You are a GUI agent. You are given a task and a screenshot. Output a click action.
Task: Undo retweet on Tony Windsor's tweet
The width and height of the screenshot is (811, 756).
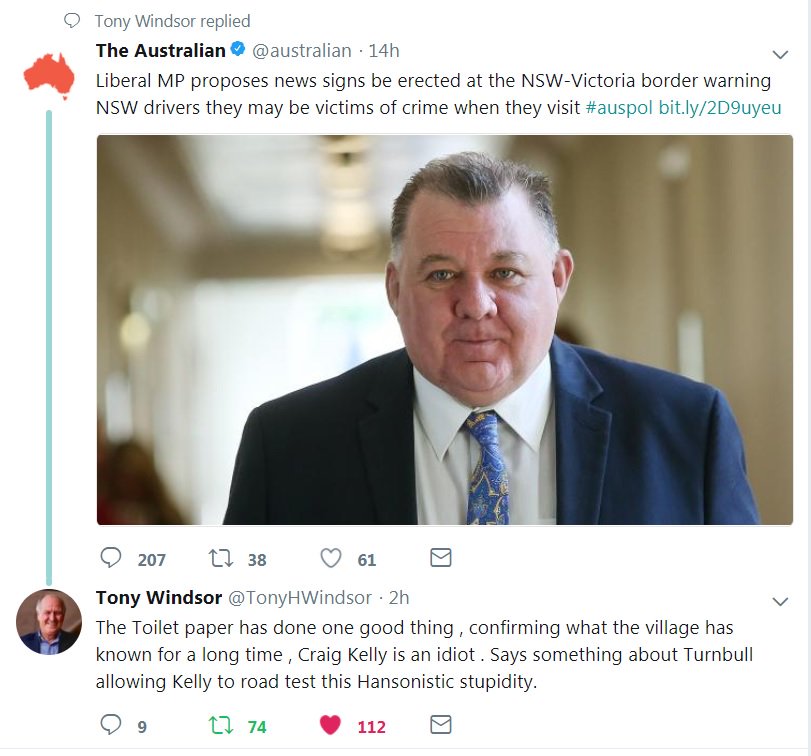pyautogui.click(x=221, y=725)
